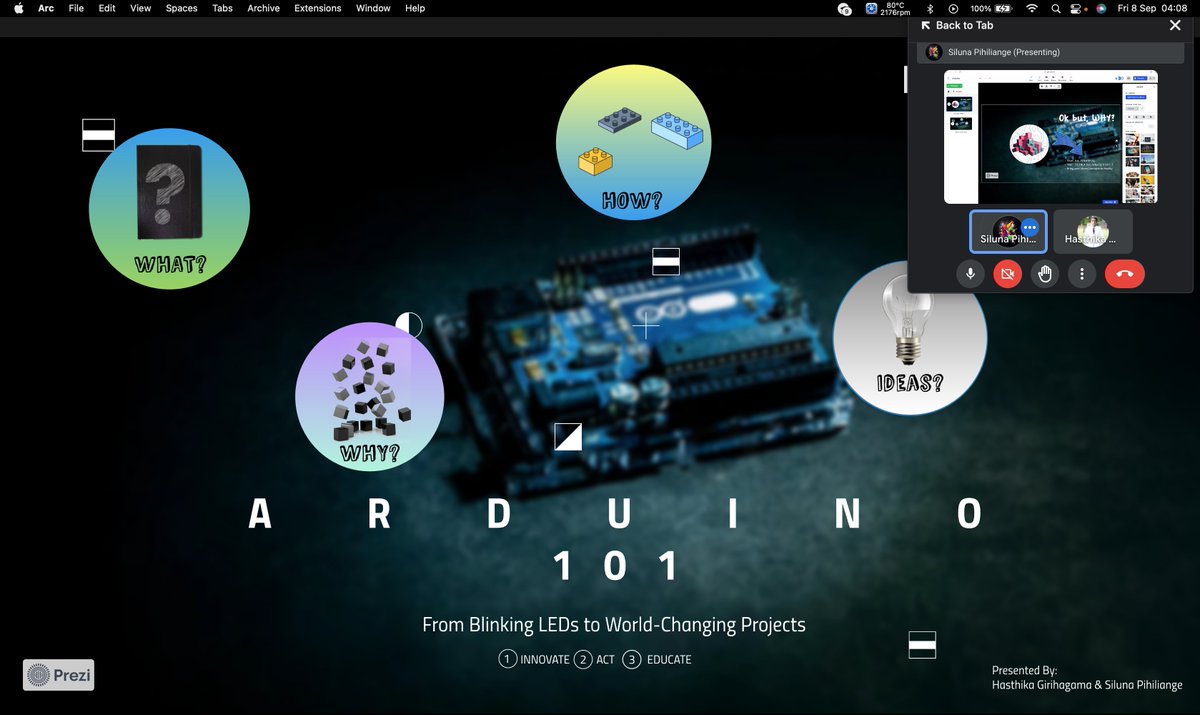
Task: Click the Fri 8 Sep 04:08 clock
Action: (1152, 8)
